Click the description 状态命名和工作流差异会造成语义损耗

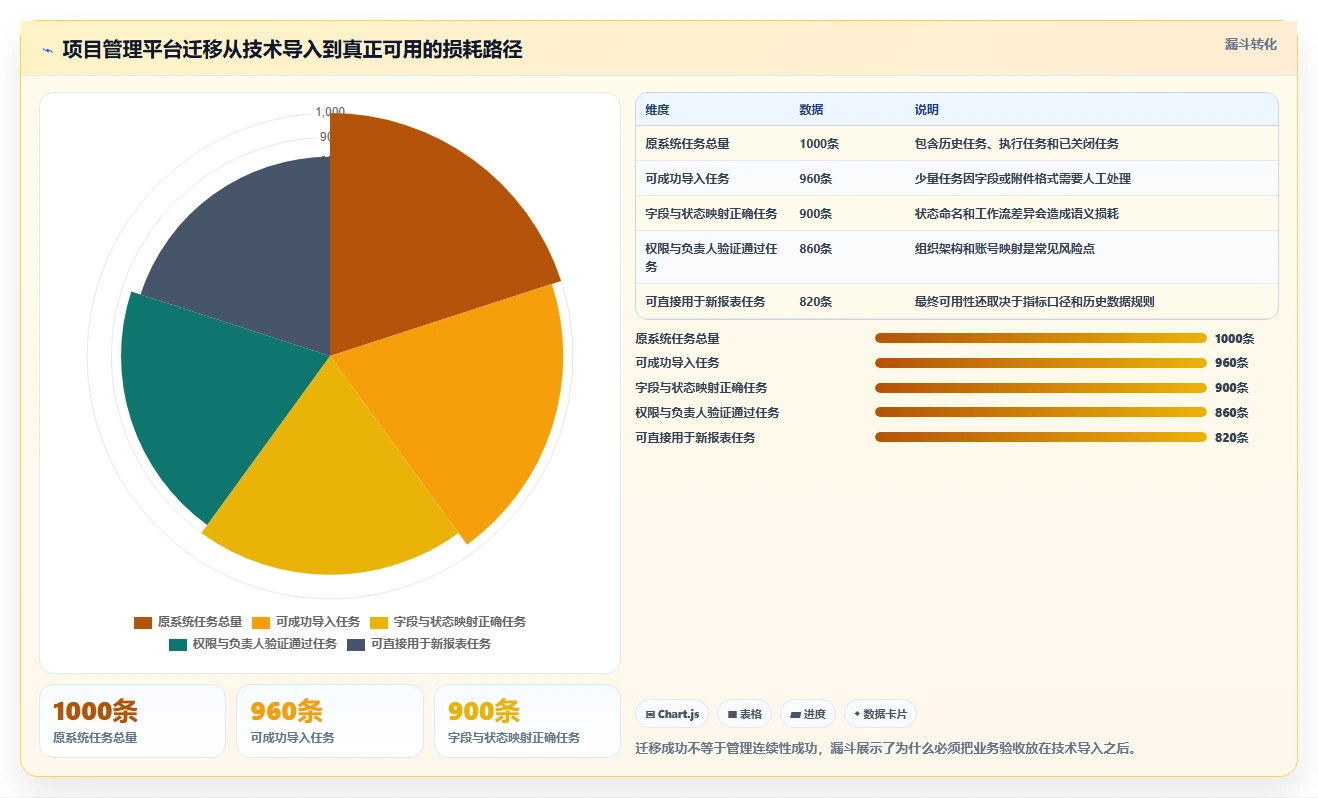point(1016,214)
